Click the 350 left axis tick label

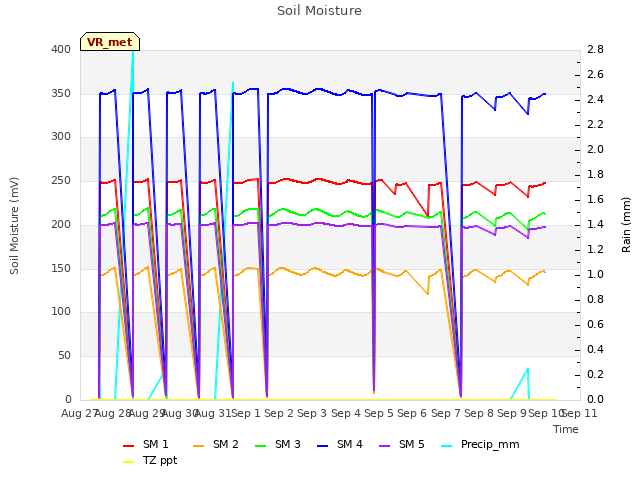coord(61,93)
